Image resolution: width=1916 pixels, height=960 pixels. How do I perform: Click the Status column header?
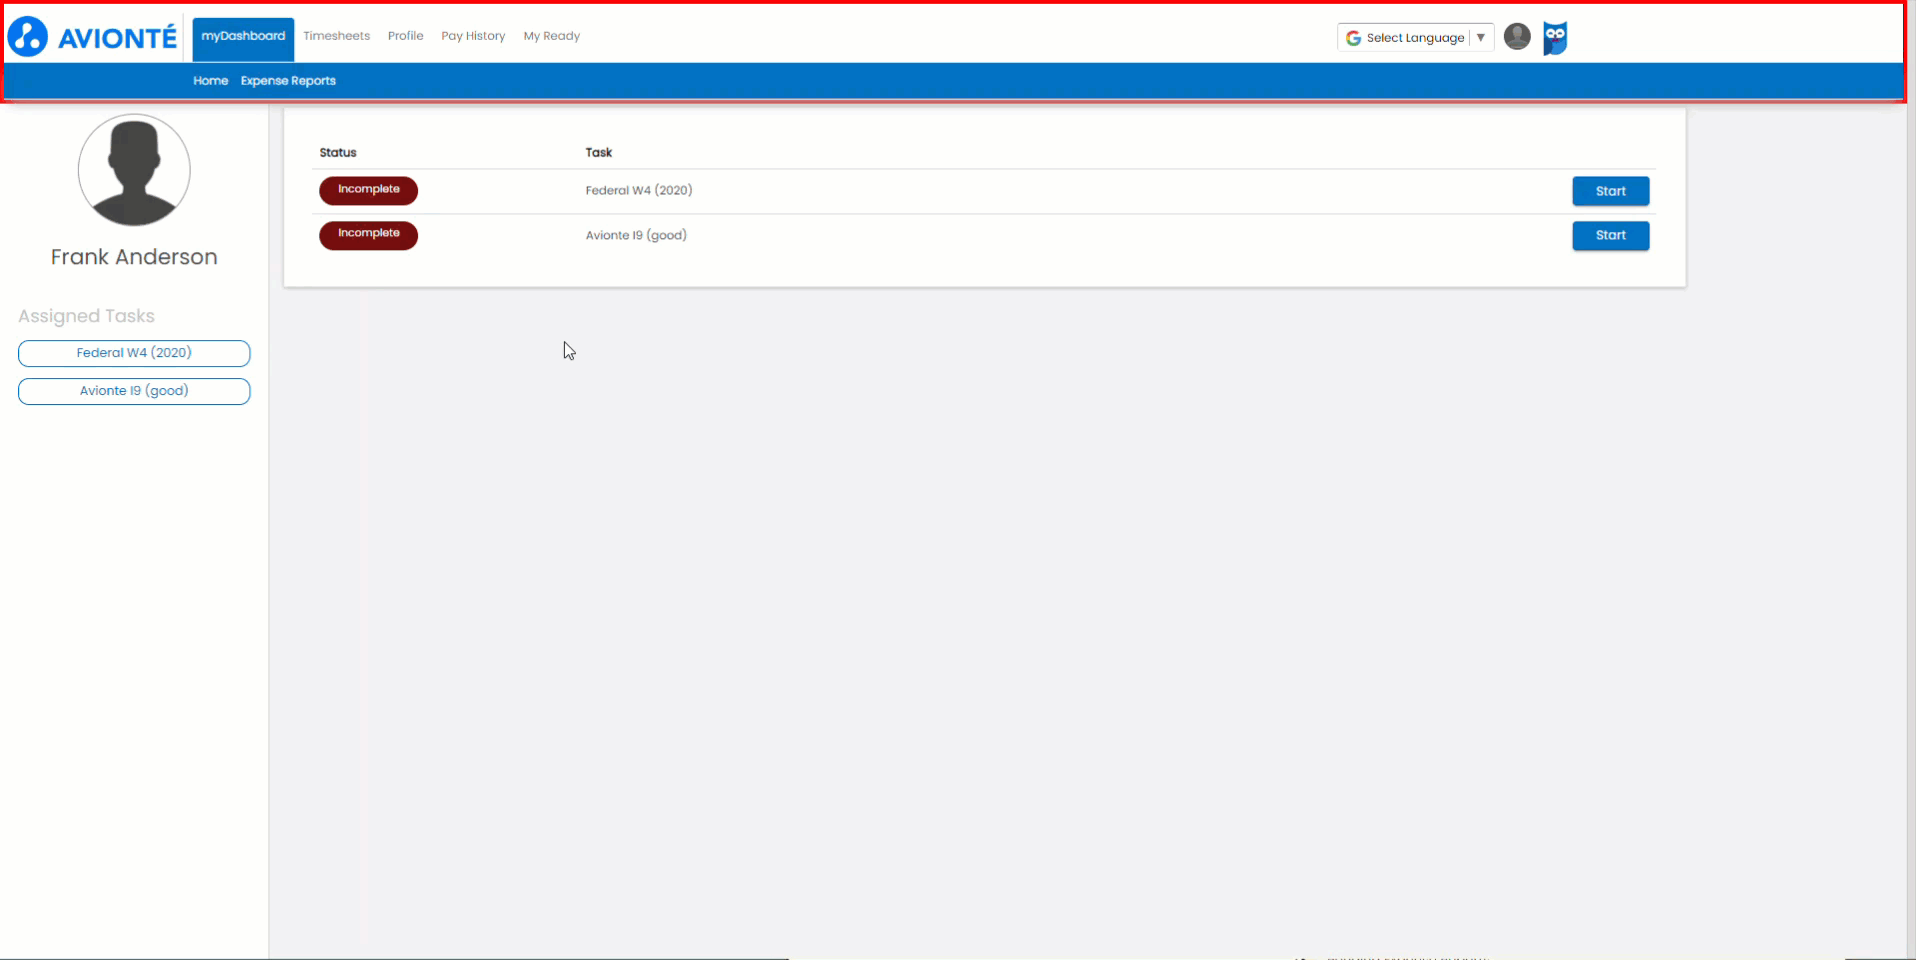[x=338, y=153]
